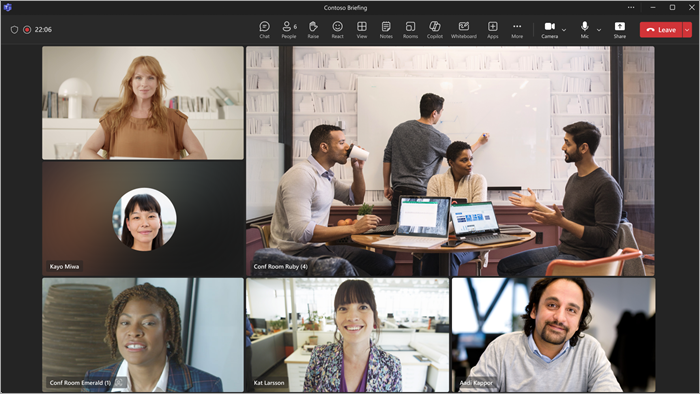
Task: Leave the meeting
Action: (661, 30)
